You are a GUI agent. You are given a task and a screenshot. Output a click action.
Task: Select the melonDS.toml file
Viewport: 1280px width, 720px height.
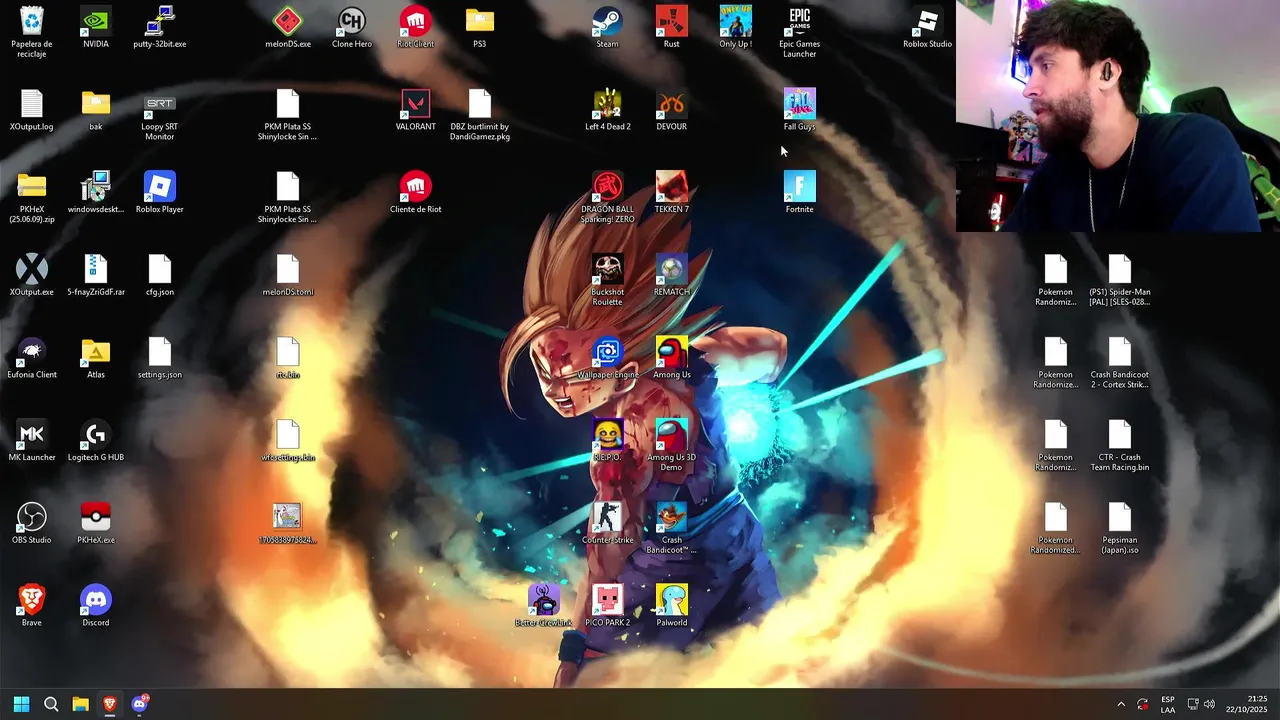pos(288,270)
